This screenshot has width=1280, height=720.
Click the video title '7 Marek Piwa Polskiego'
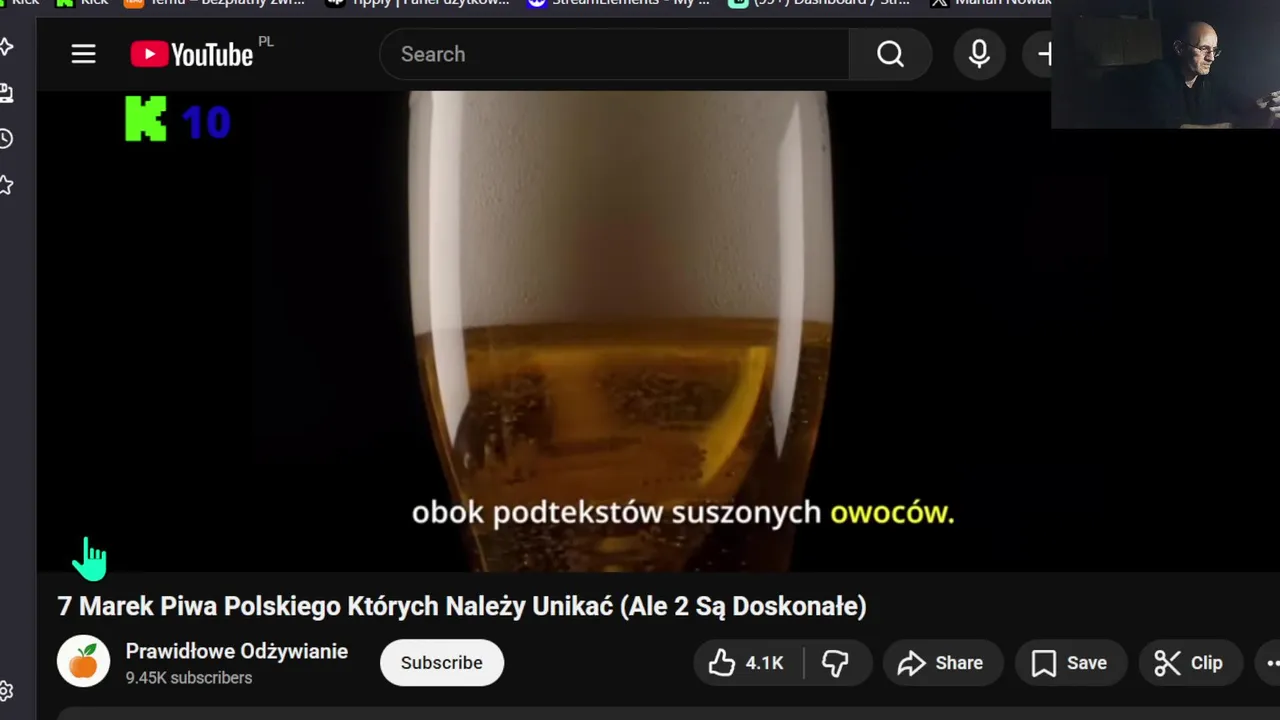point(462,606)
